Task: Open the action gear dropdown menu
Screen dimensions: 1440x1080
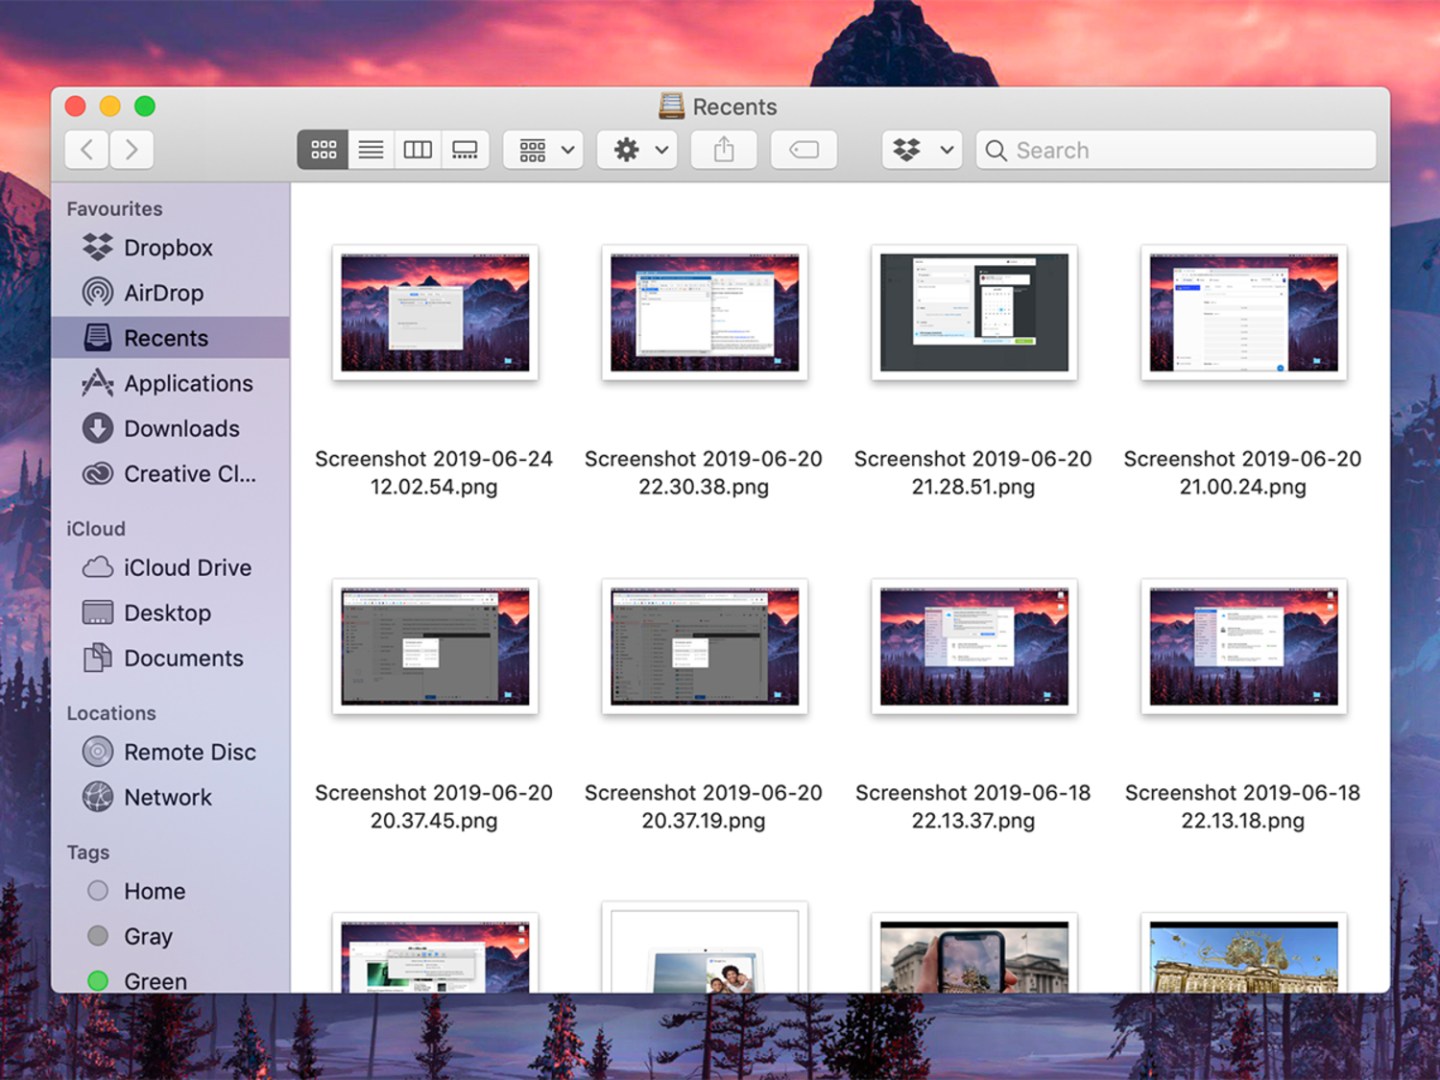Action: pos(636,149)
